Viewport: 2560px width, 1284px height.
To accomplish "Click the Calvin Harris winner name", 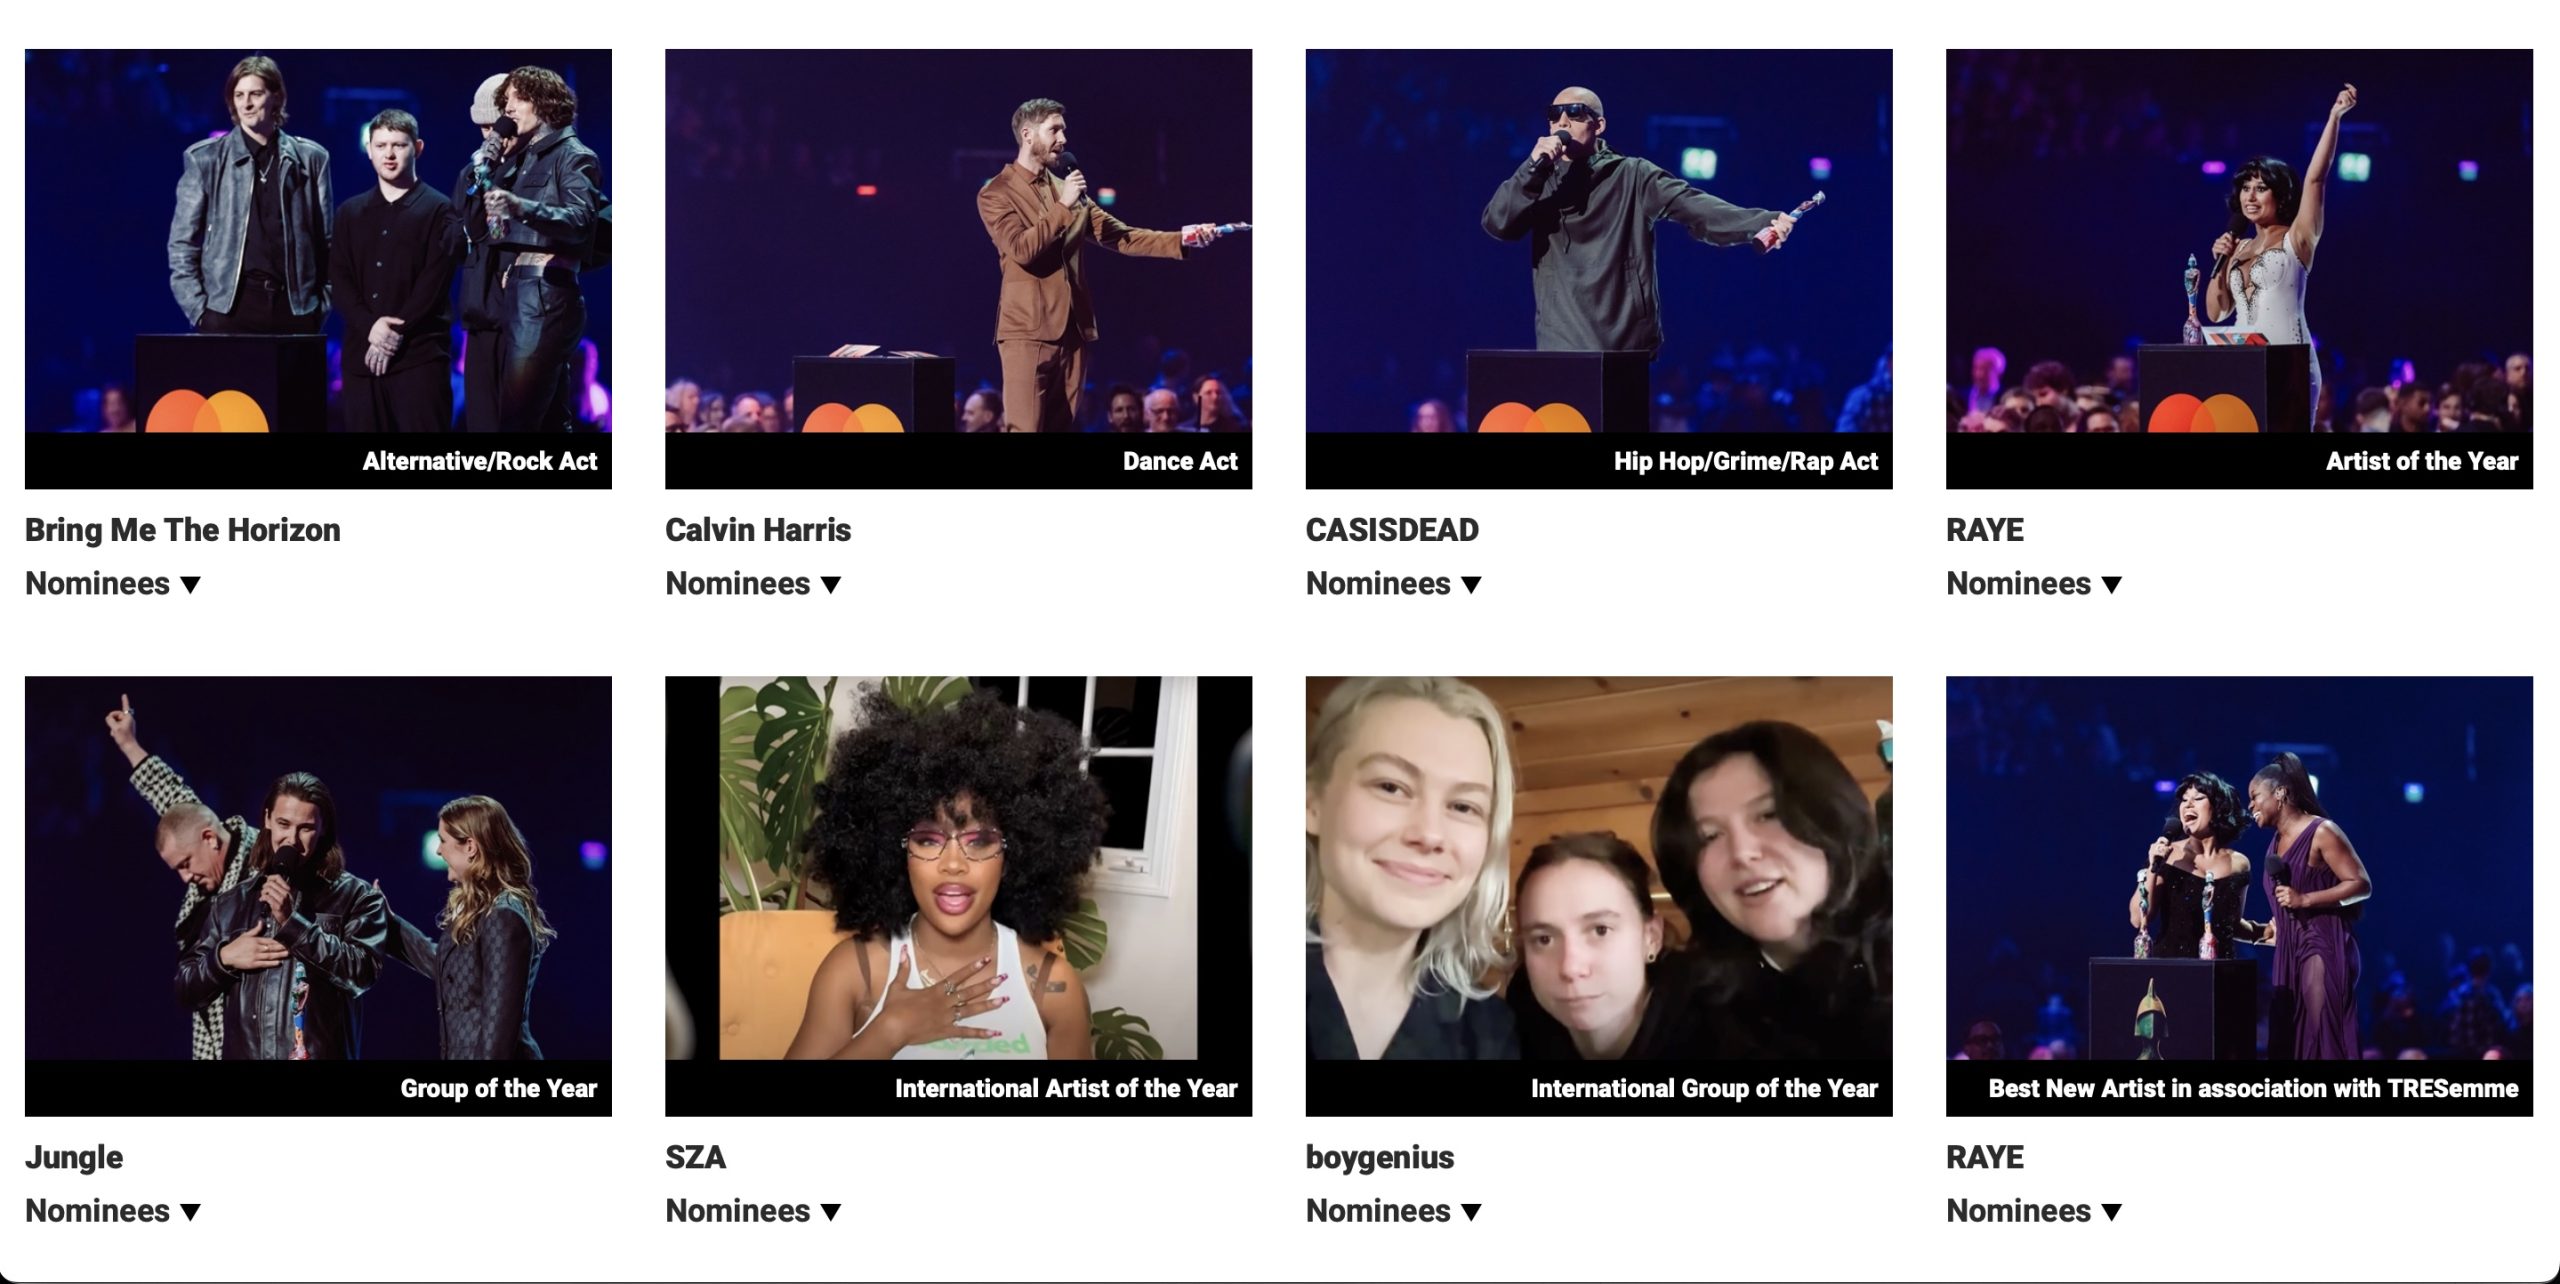I will [758, 529].
